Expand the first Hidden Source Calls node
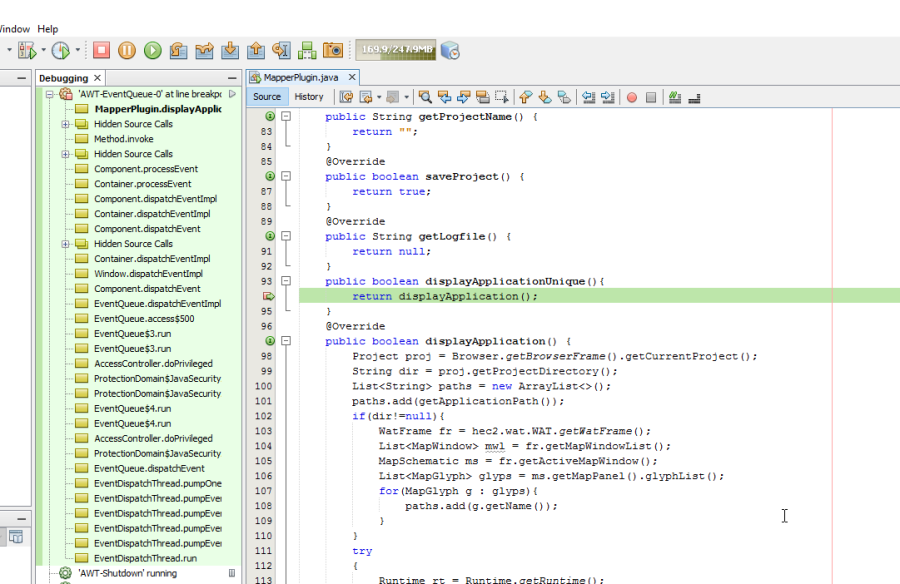Viewport: 900px width, 584px height. [65, 124]
